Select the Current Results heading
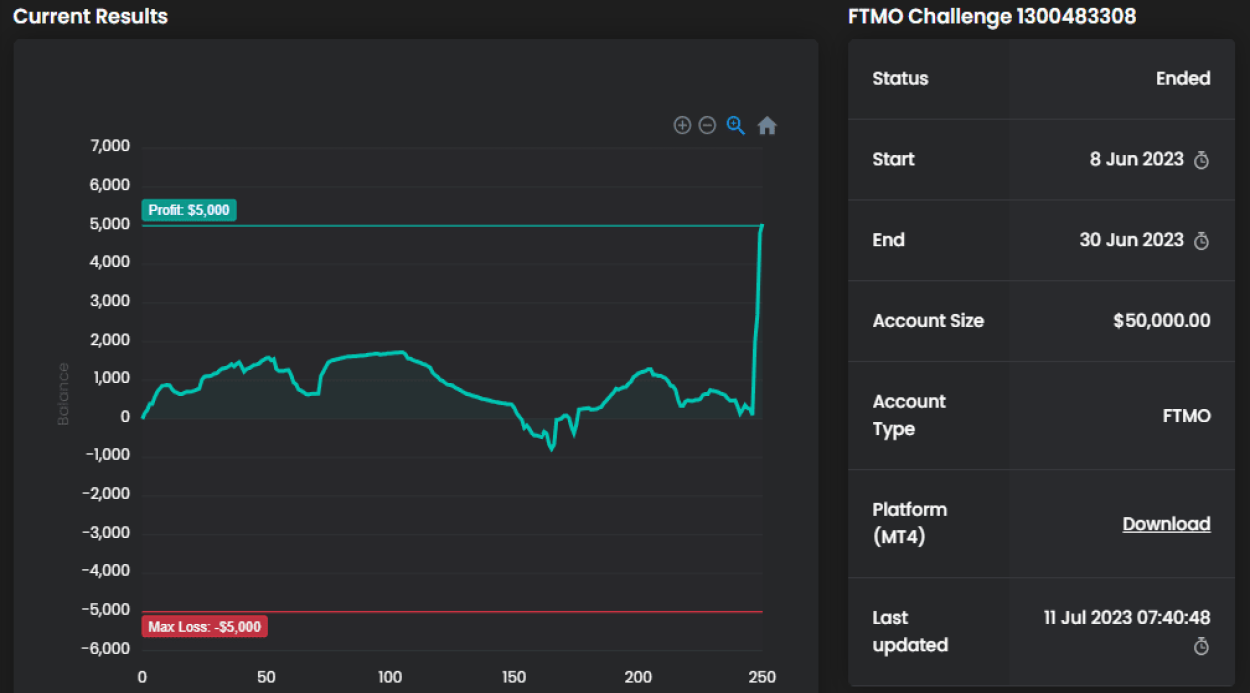Screen dimensions: 1250x693 pyautogui.click(x=90, y=17)
